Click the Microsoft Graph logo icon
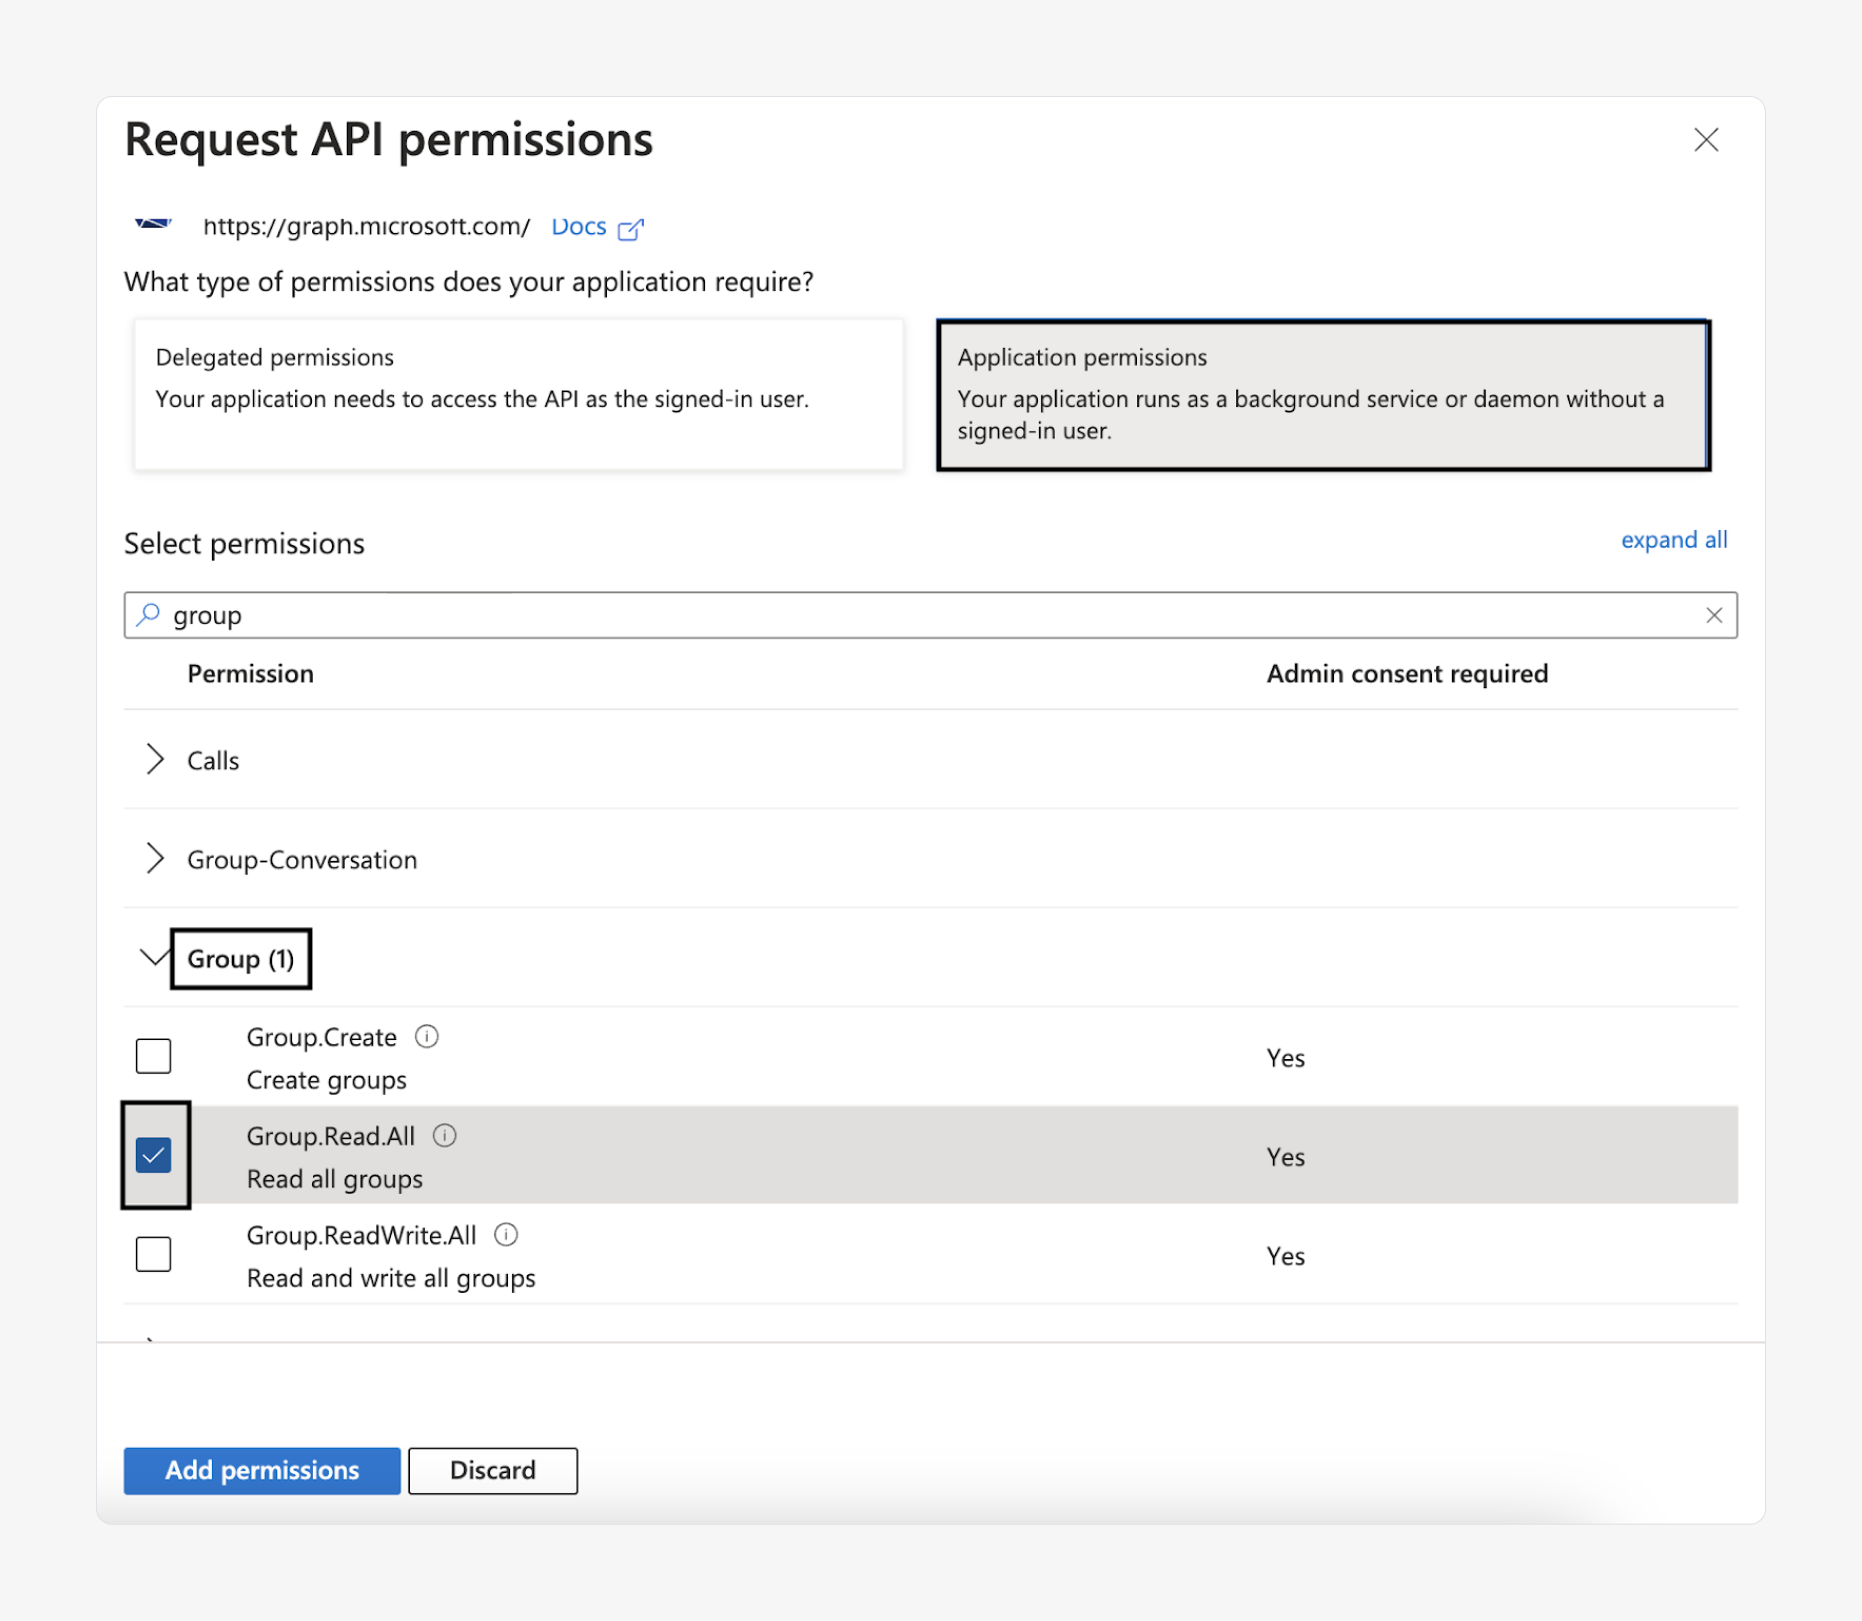The image size is (1862, 1621). (153, 224)
